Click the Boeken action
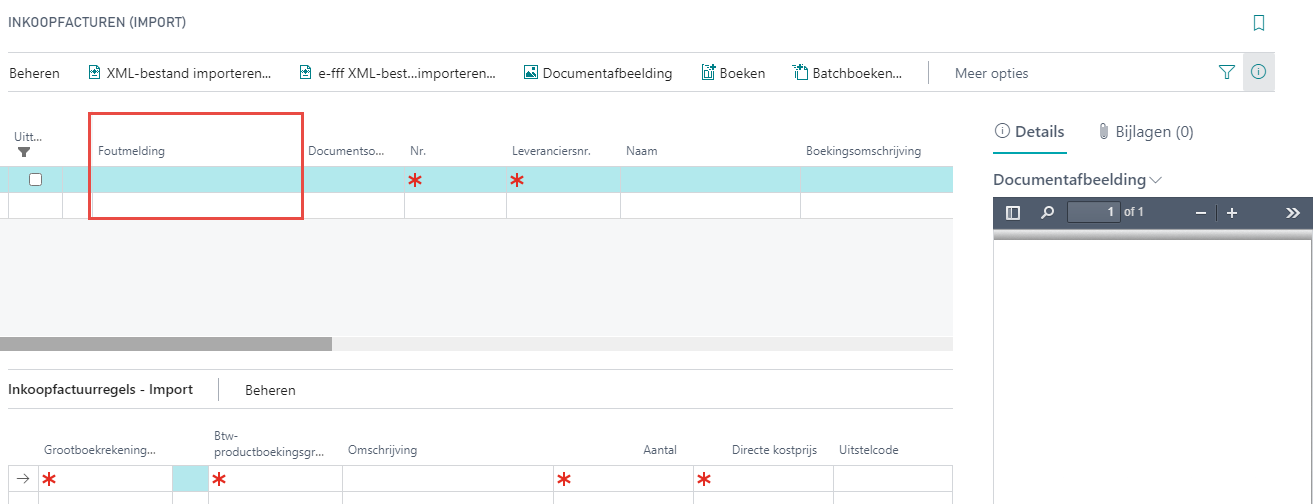Image resolution: width=1316 pixels, height=504 pixels. pyautogui.click(x=733, y=73)
